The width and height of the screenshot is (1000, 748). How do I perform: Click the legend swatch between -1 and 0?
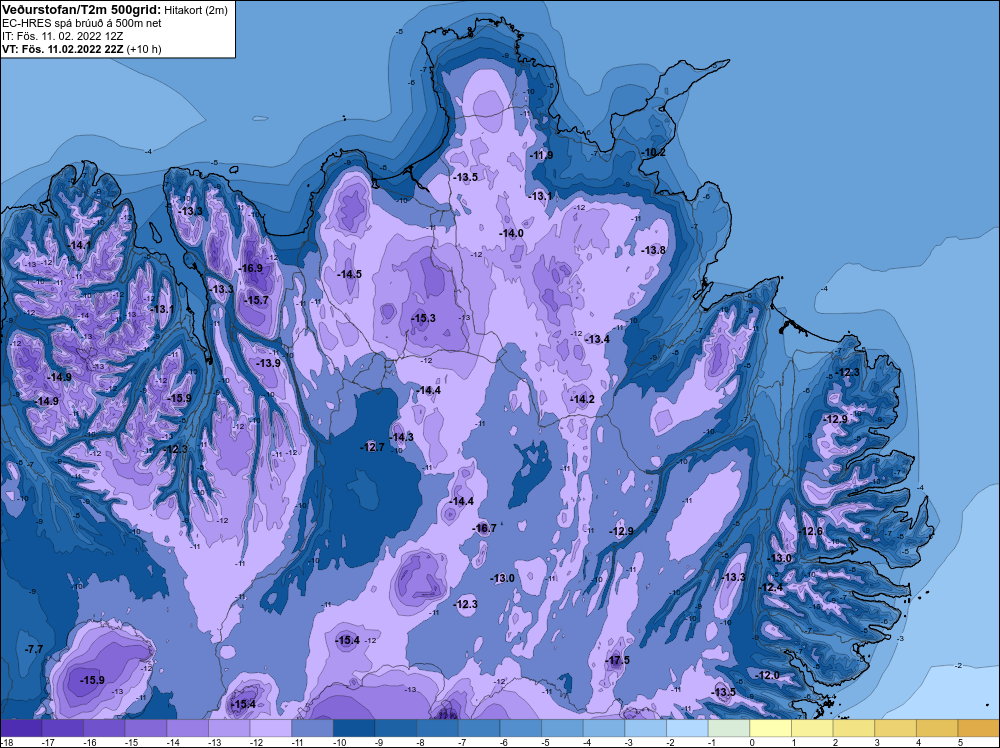point(729,728)
